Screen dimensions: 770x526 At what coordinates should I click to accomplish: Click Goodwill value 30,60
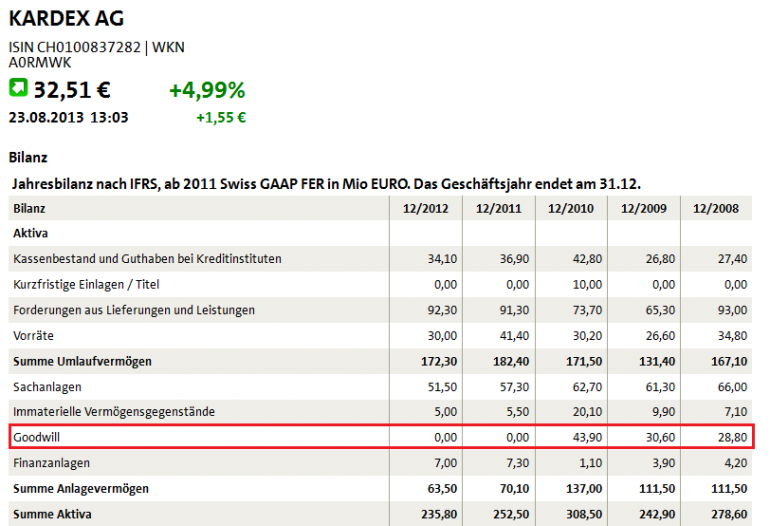660,437
